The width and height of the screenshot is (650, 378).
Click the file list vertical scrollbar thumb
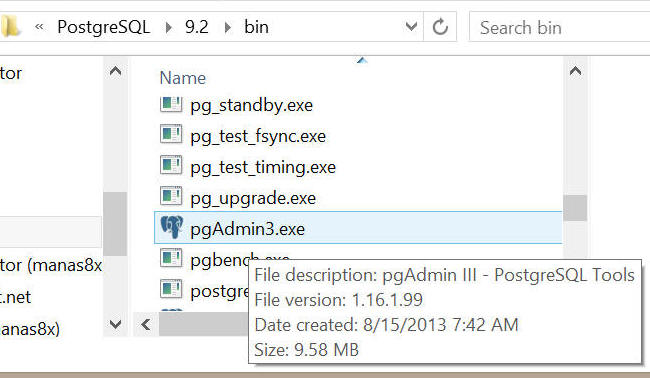coord(575,208)
